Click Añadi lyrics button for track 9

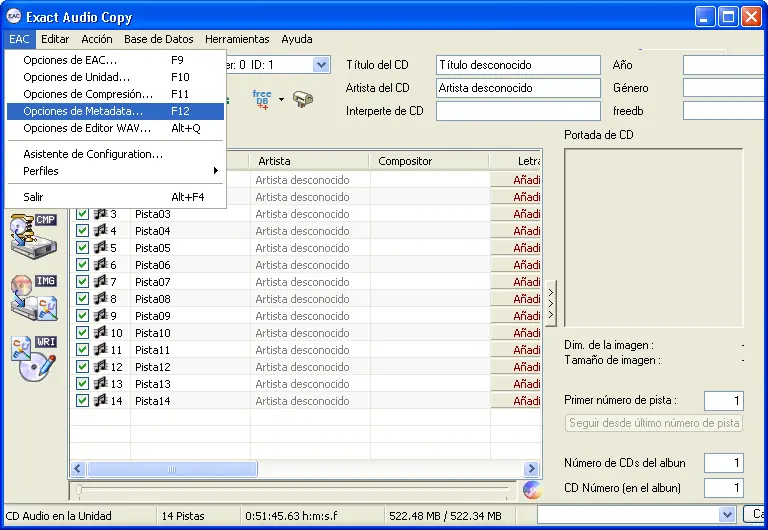coord(516,316)
